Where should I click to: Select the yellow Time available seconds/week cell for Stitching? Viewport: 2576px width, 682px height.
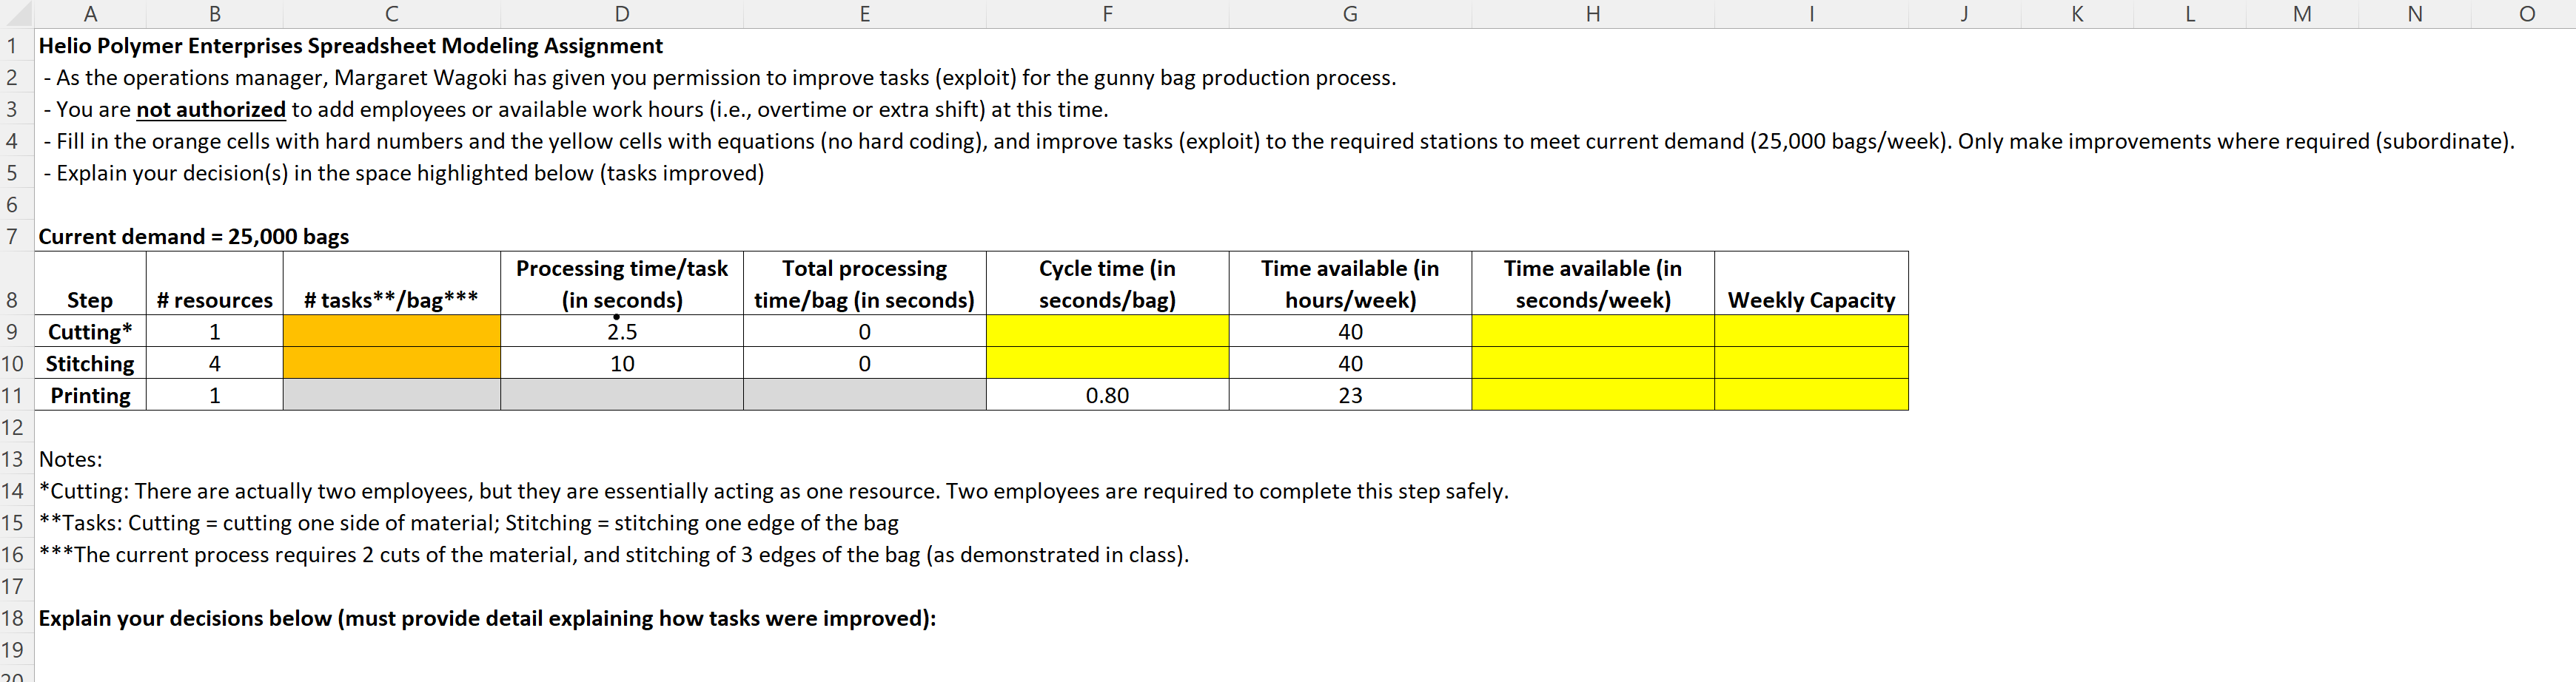click(x=1592, y=363)
